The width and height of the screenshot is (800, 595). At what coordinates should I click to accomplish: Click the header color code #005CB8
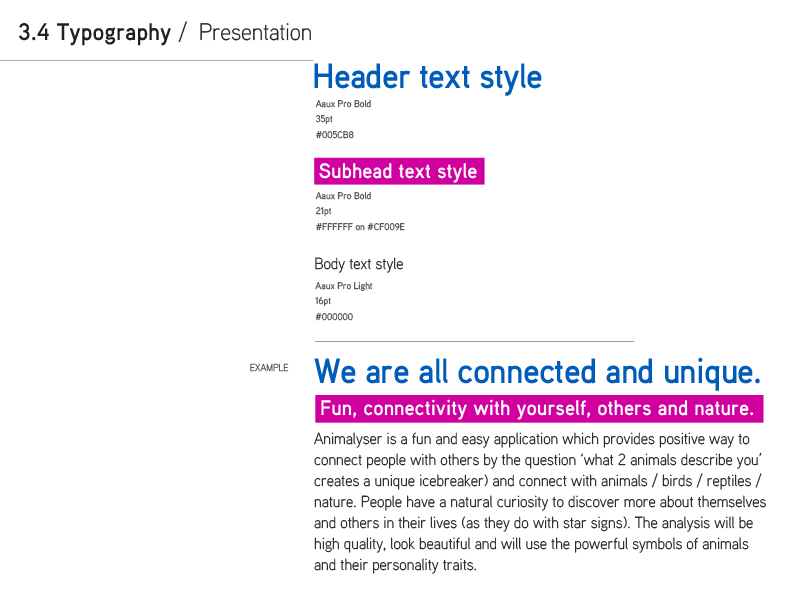pos(335,135)
